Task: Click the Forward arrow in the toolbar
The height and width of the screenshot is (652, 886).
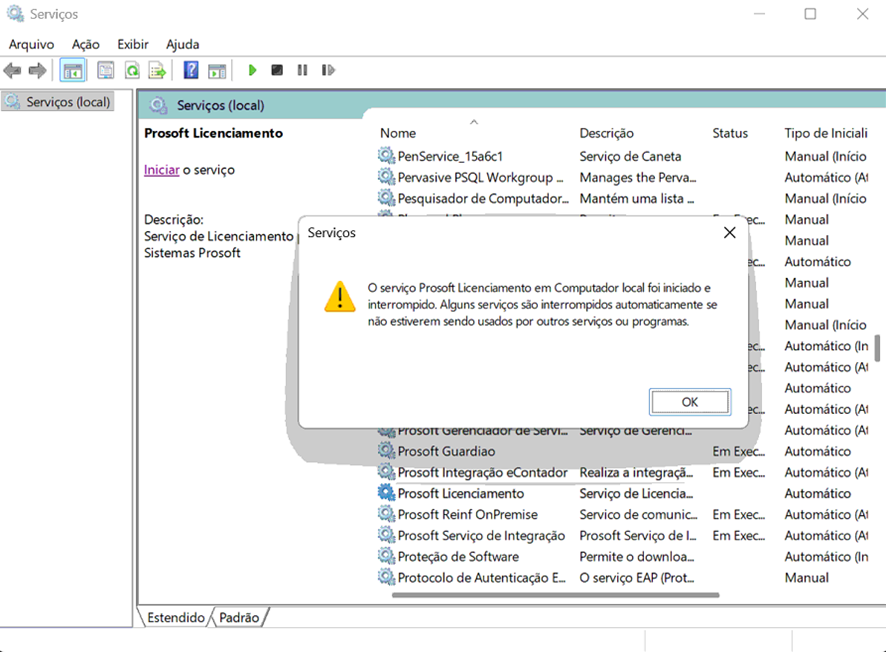Action: pyautogui.click(x=37, y=71)
